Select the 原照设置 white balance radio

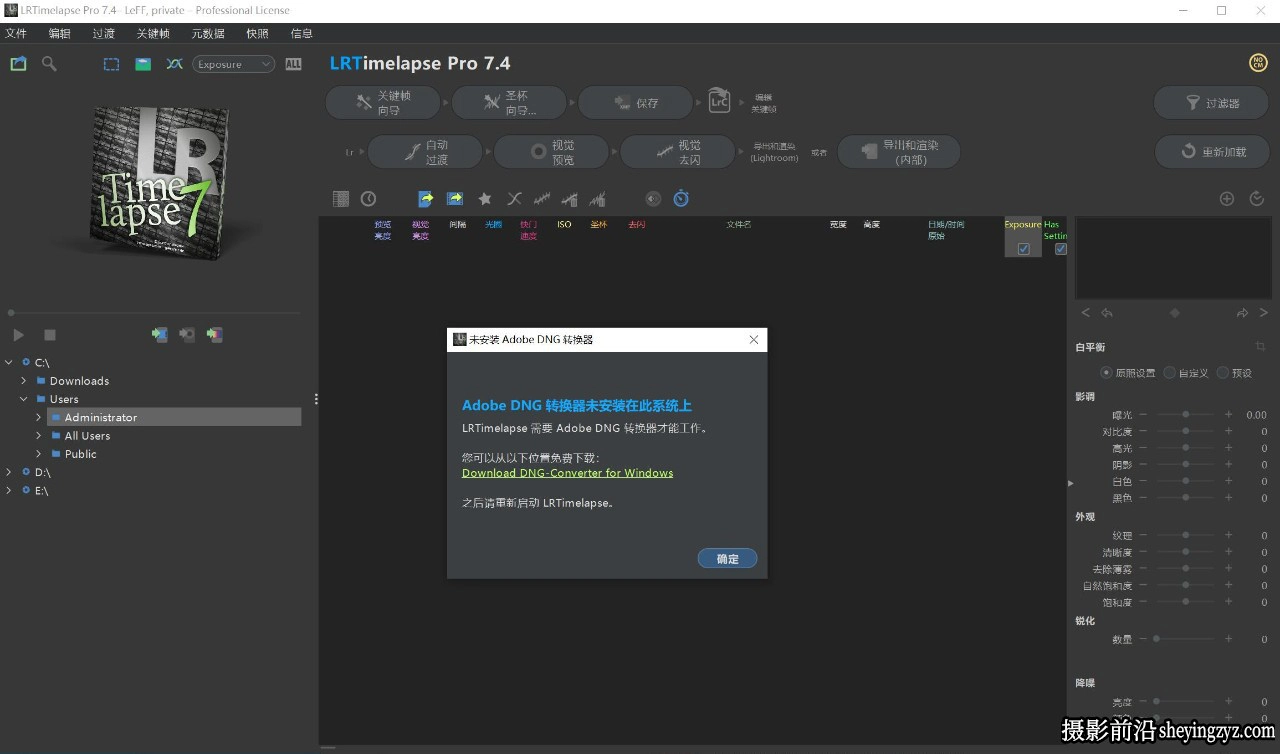1106,372
